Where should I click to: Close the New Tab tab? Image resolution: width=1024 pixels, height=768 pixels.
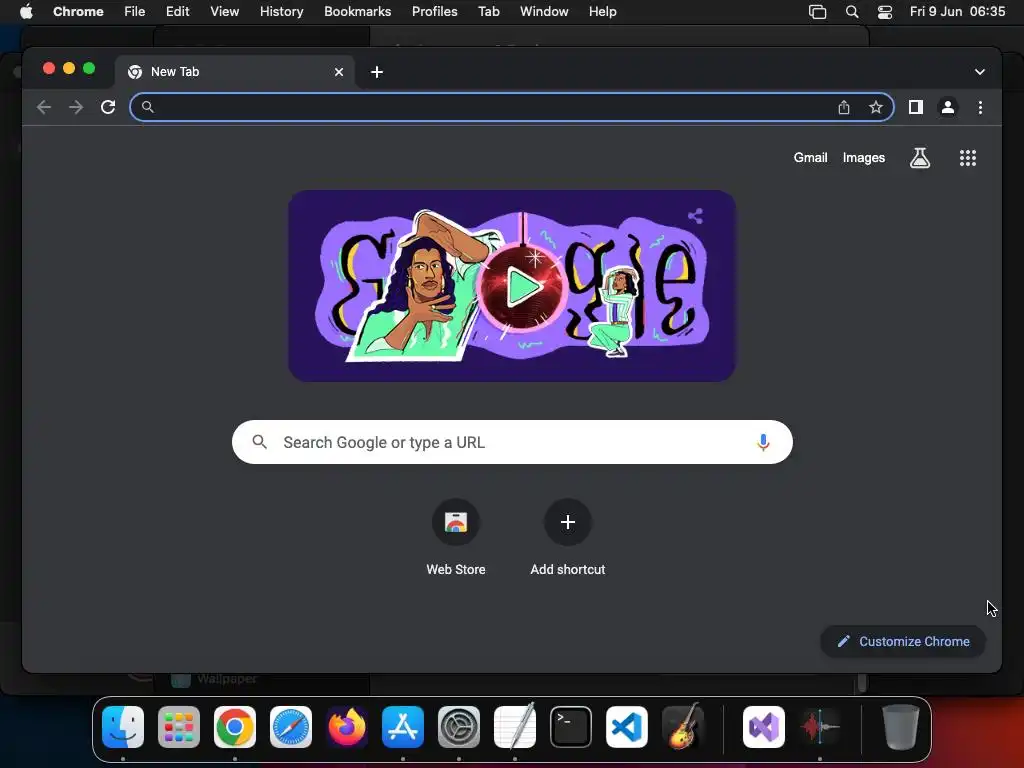point(339,72)
